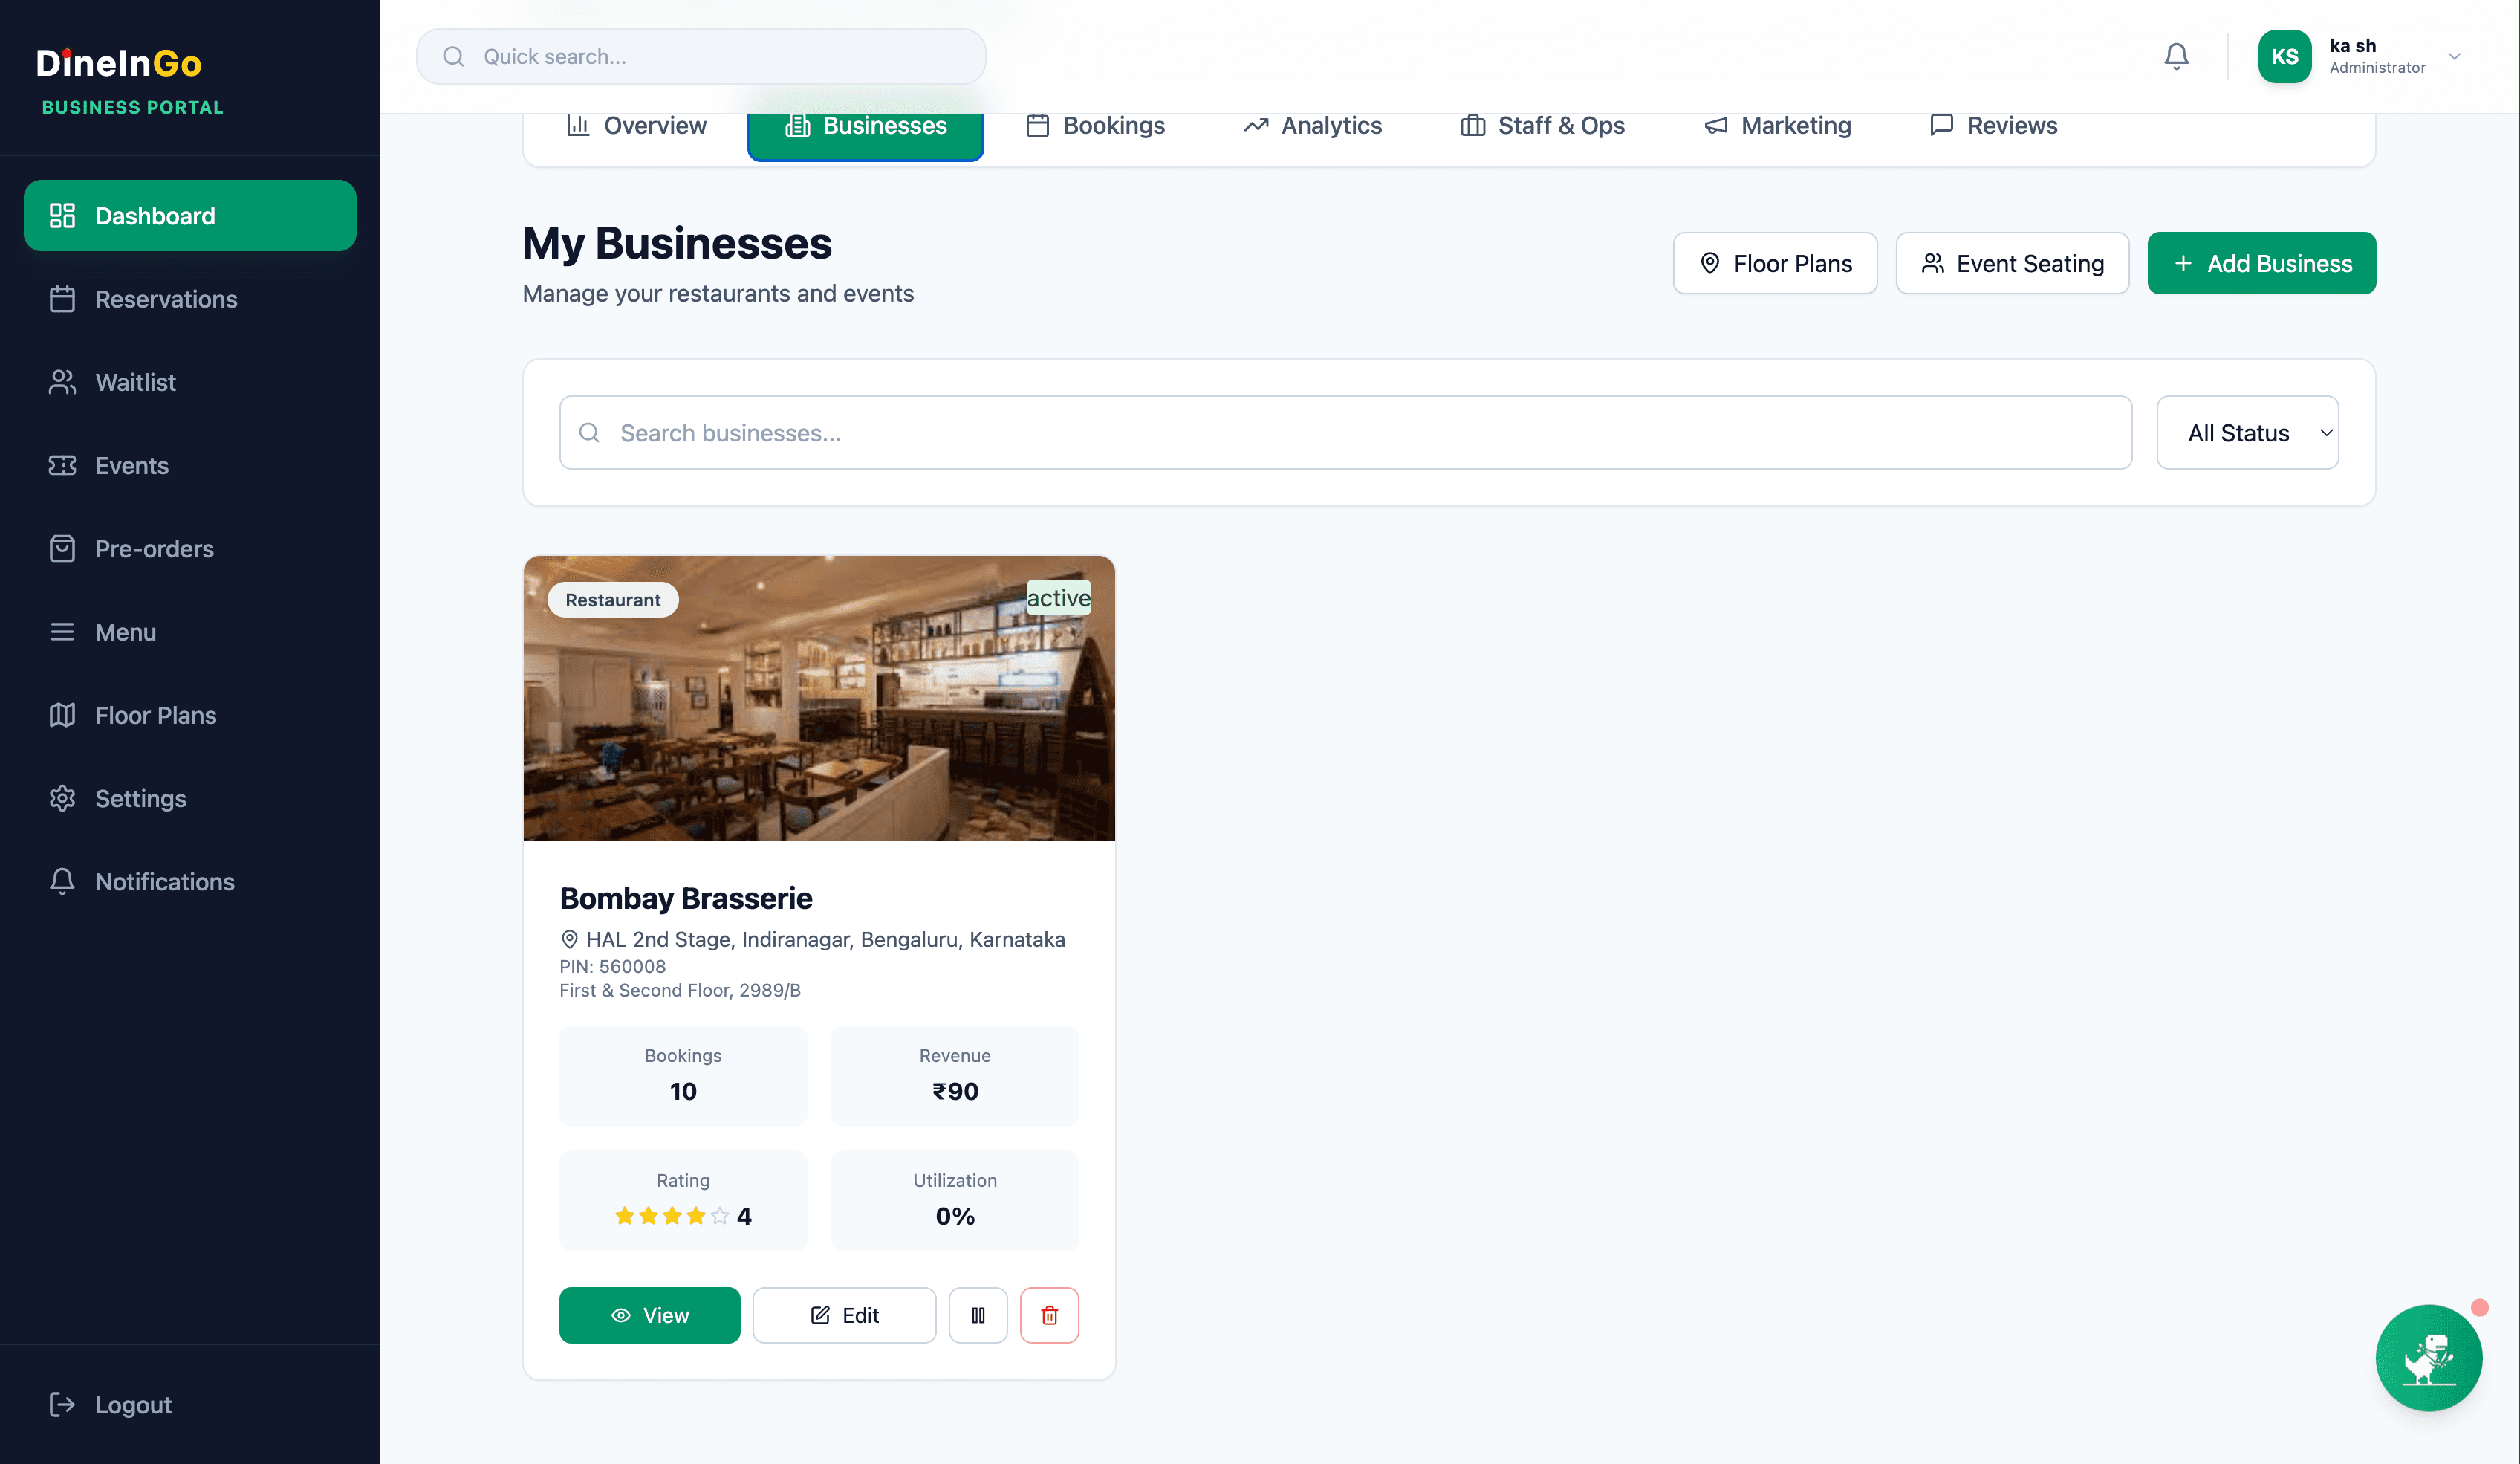The width and height of the screenshot is (2520, 1464).
Task: Click the KS avatar badge
Action: (2284, 56)
